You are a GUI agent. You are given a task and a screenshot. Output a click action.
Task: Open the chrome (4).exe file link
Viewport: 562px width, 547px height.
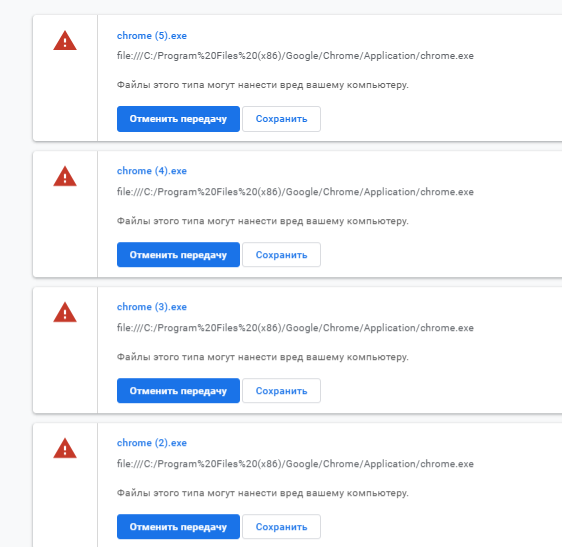152,171
